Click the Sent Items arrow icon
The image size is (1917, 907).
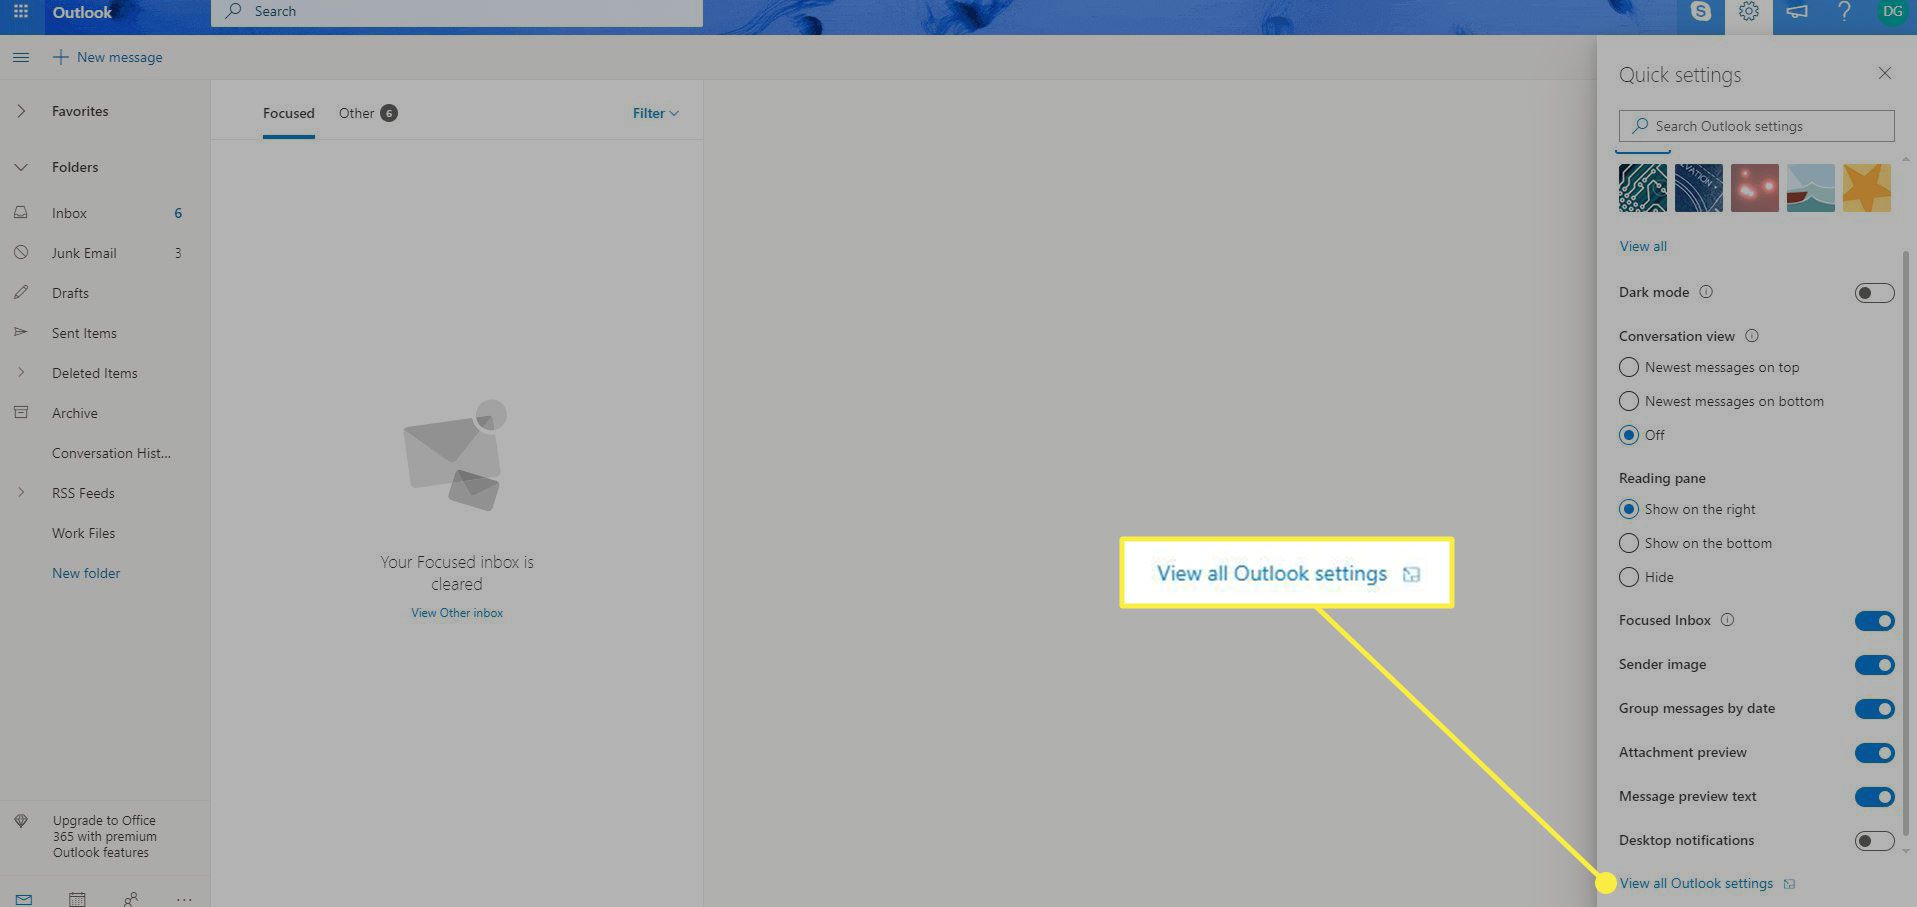click(20, 332)
